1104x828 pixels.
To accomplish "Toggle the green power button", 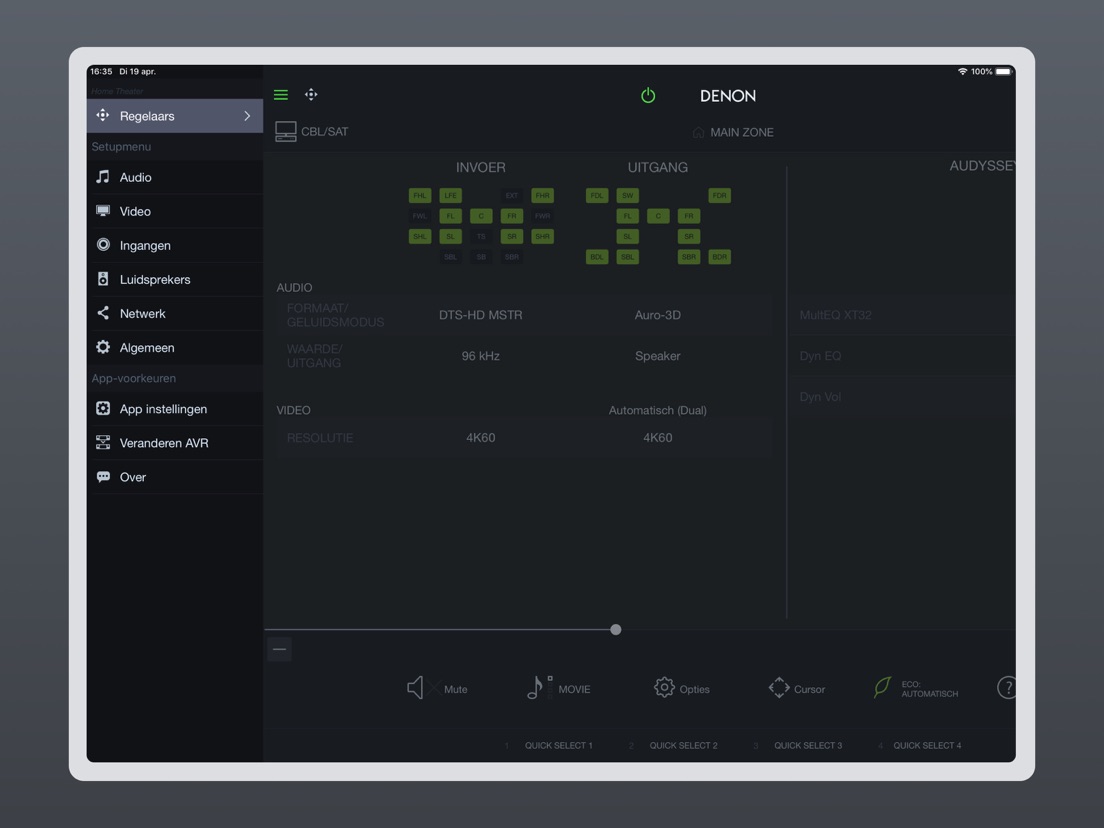I will click(x=648, y=95).
